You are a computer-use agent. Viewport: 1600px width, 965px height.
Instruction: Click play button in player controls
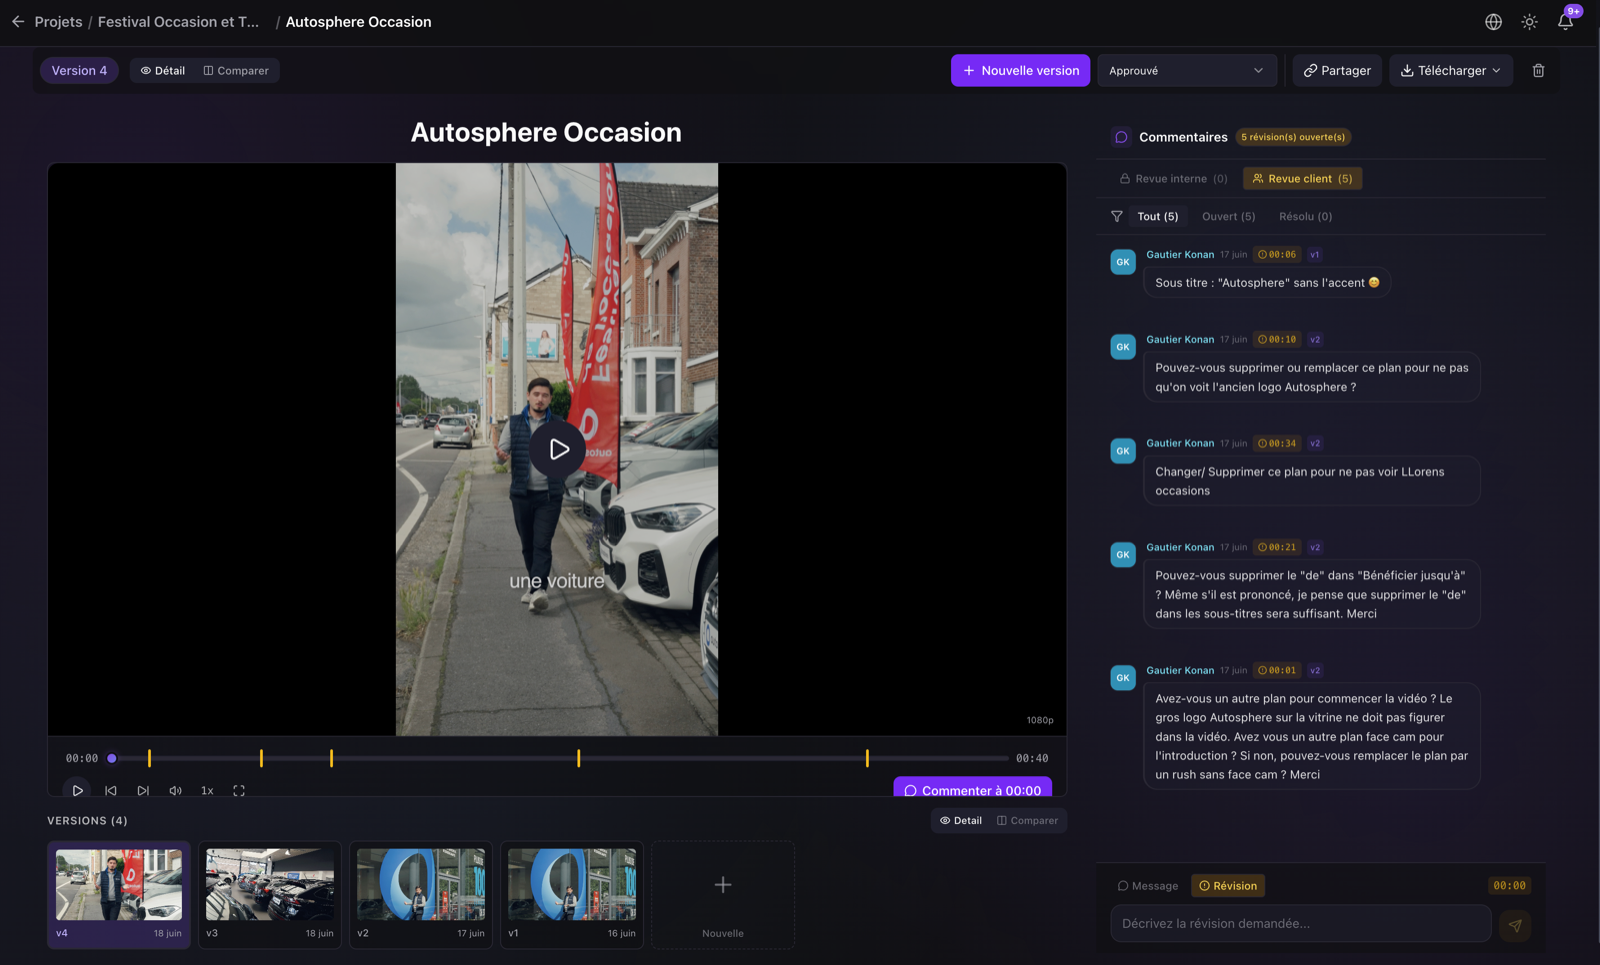tap(77, 790)
